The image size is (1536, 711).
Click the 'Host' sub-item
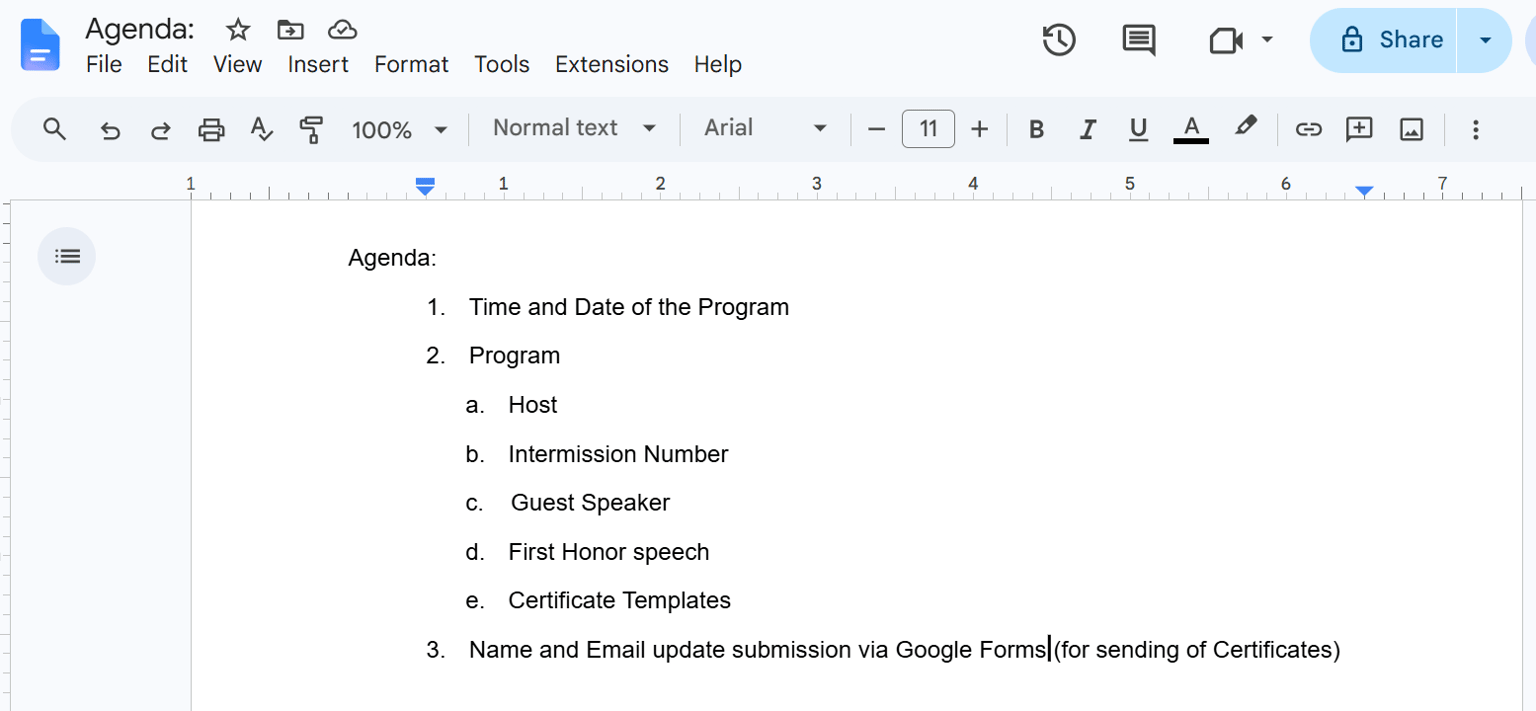pos(532,405)
